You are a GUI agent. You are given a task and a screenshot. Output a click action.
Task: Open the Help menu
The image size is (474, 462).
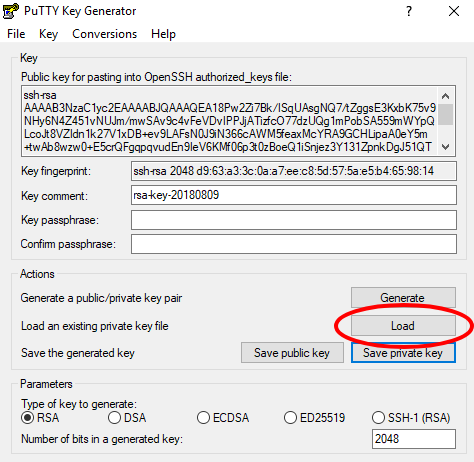click(x=163, y=34)
